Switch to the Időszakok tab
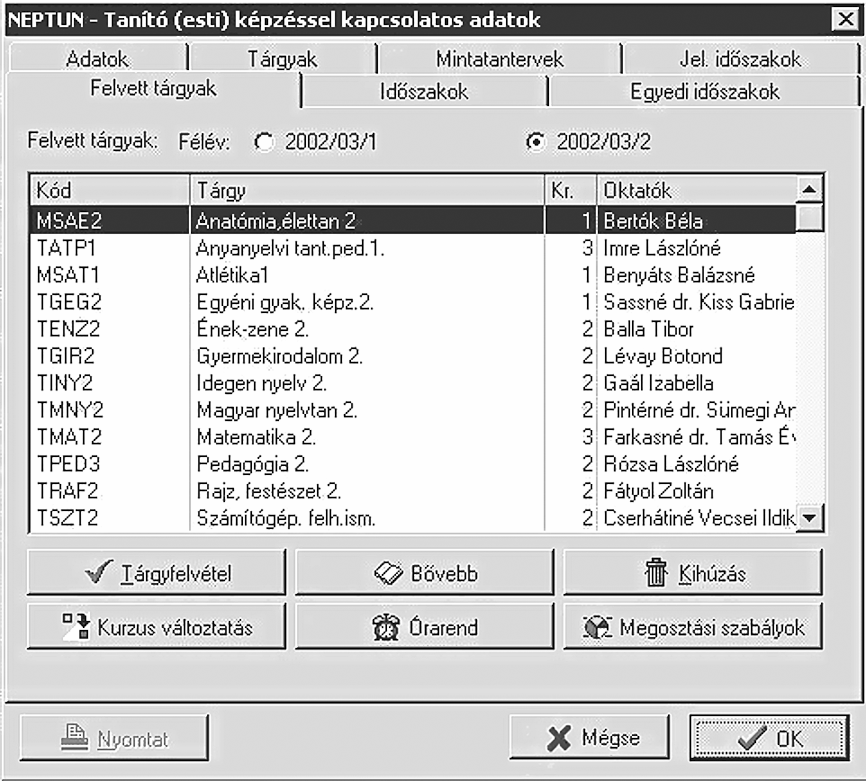866x781 pixels. coord(424,91)
